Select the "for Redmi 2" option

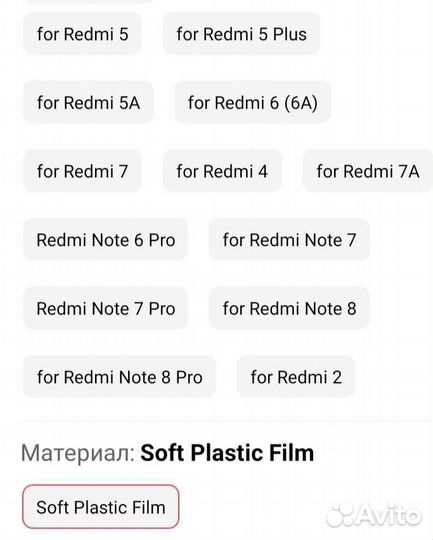tap(296, 376)
